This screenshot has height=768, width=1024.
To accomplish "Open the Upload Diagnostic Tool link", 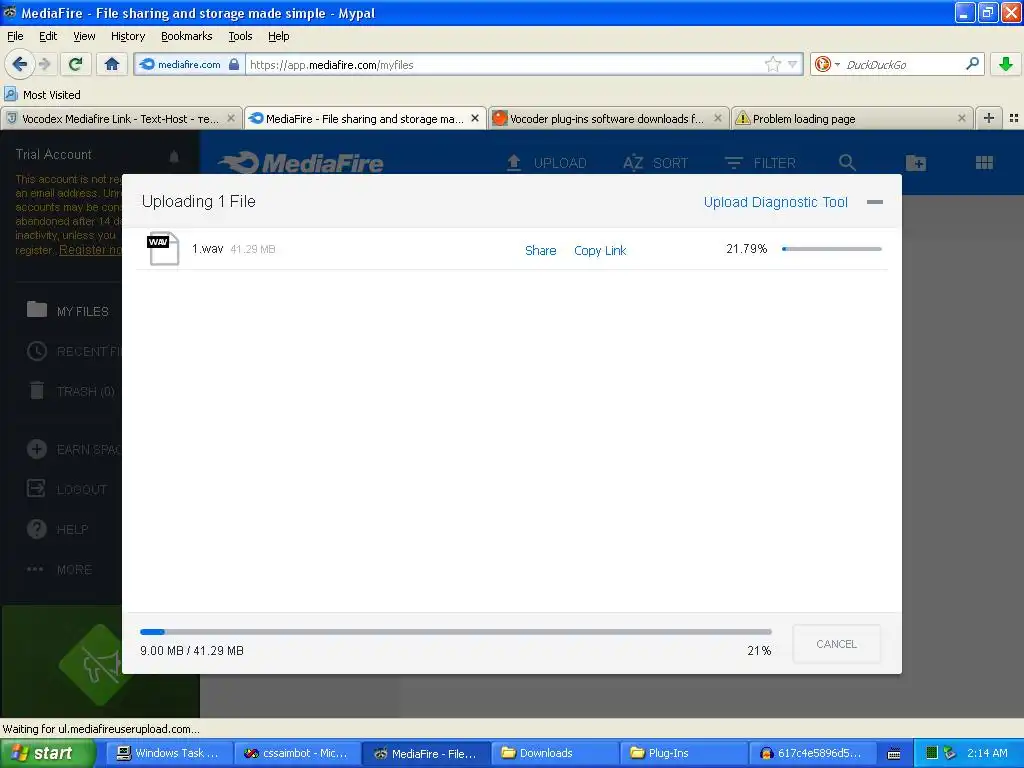I will (x=775, y=202).
